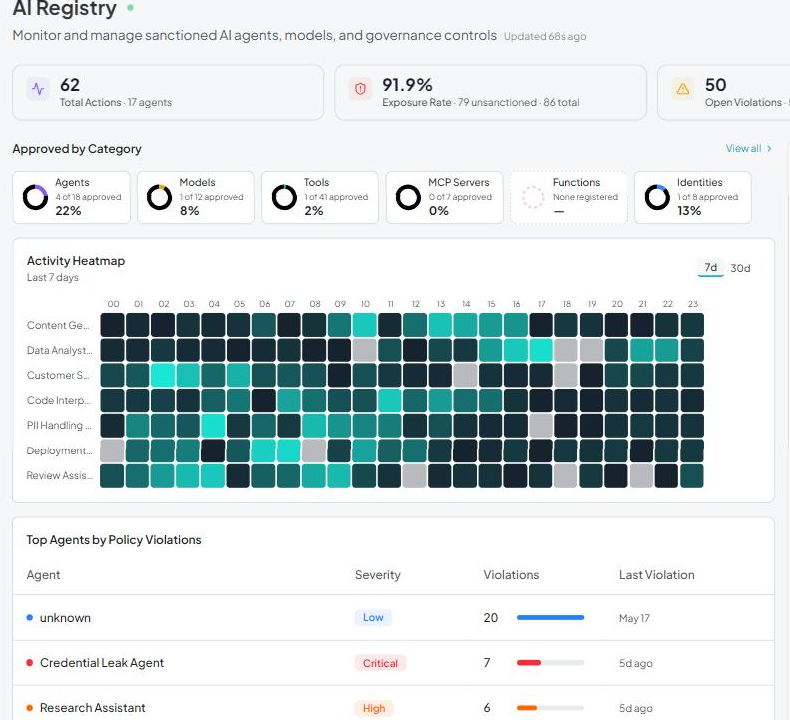Click the Models approval donut chart
The image size is (790, 720).
(160, 197)
